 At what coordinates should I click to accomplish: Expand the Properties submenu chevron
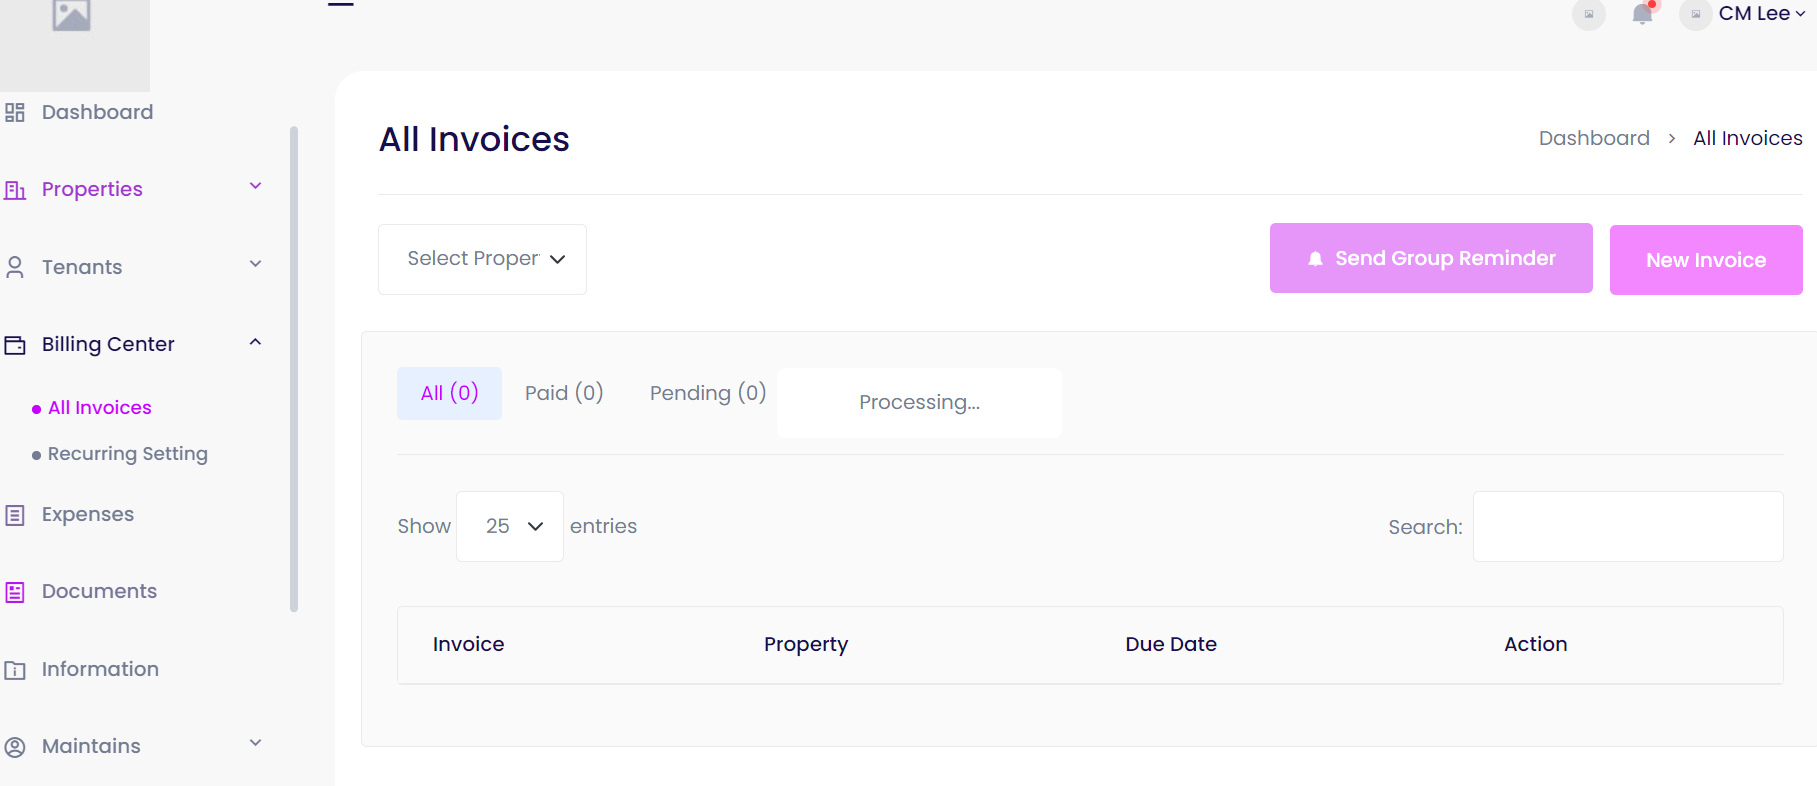[x=256, y=186]
